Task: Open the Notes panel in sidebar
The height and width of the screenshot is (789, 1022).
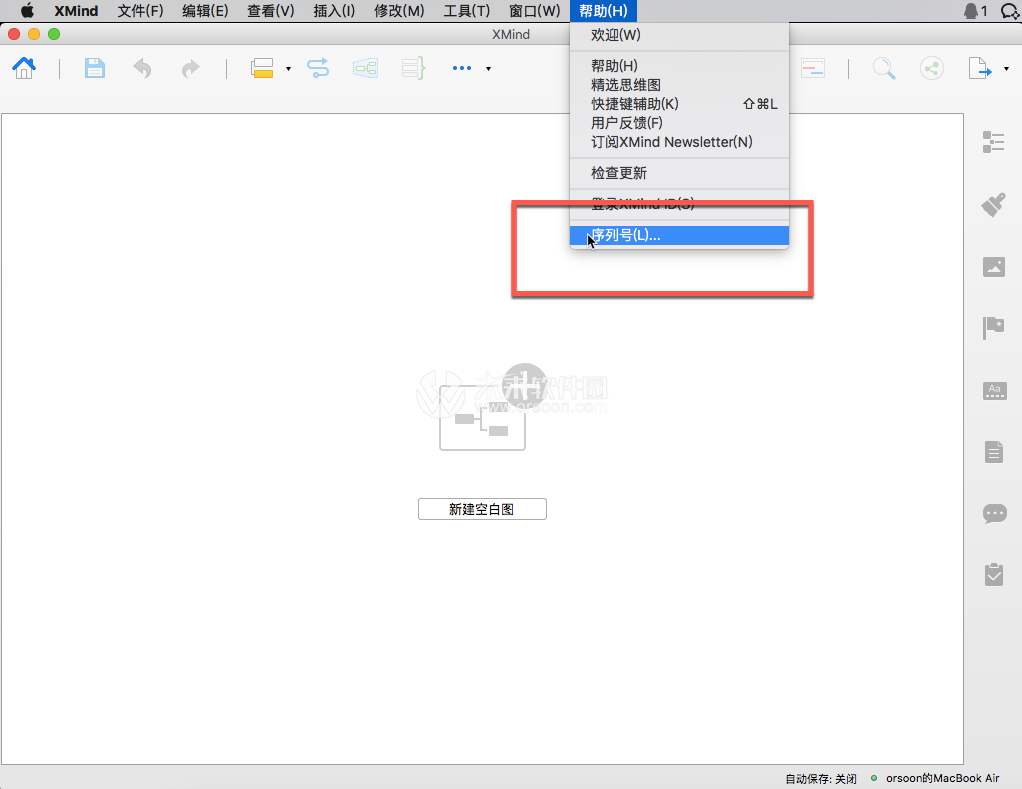Action: 994,452
